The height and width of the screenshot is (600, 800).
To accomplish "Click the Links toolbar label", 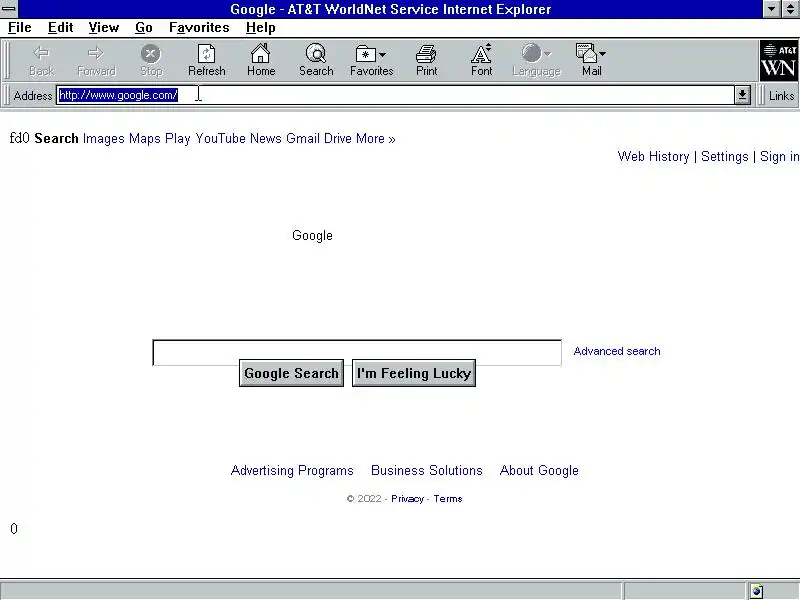I will pyautogui.click(x=782, y=95).
